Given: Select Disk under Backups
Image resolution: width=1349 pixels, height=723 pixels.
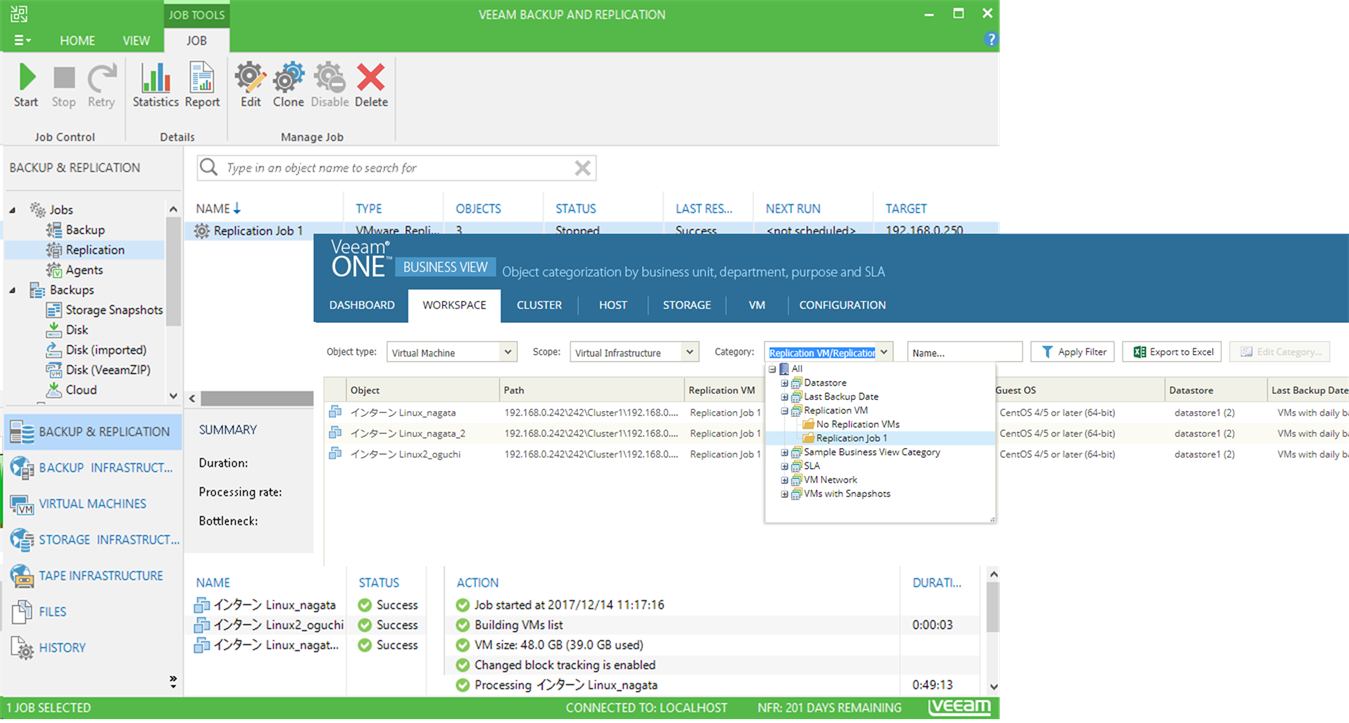Looking at the screenshot, I should point(67,330).
